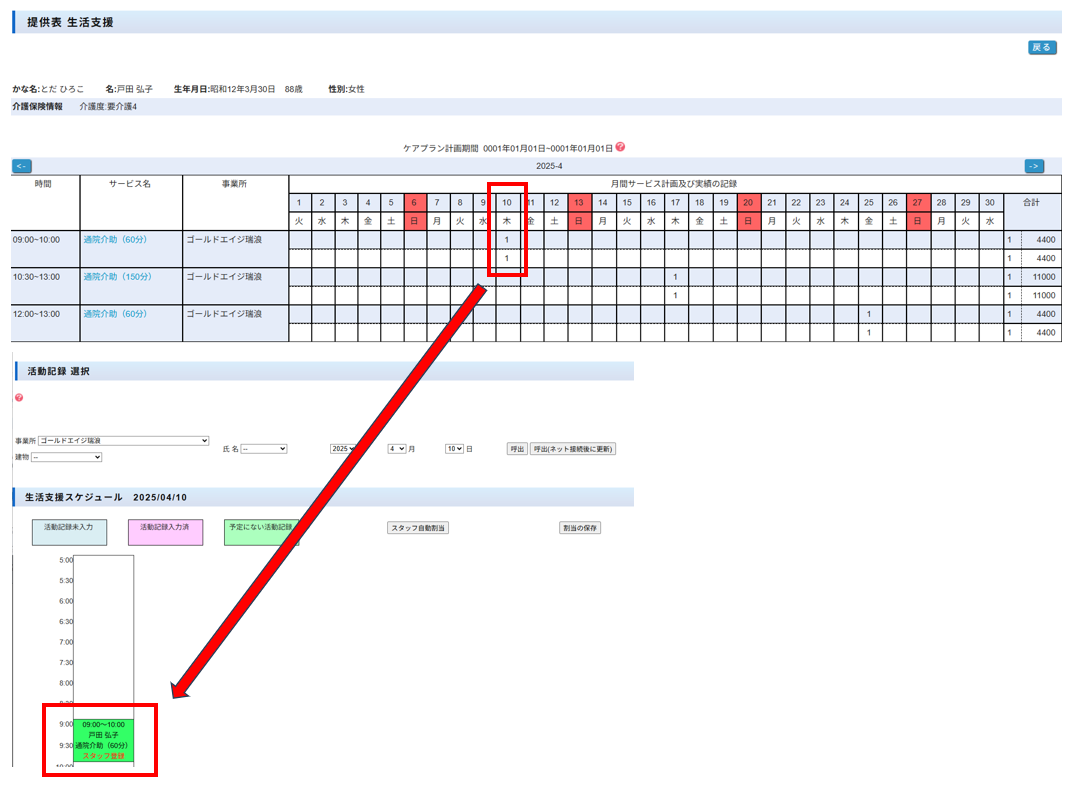
Task: Click the pink 活動記録入力済 legend box
Action: [165, 531]
